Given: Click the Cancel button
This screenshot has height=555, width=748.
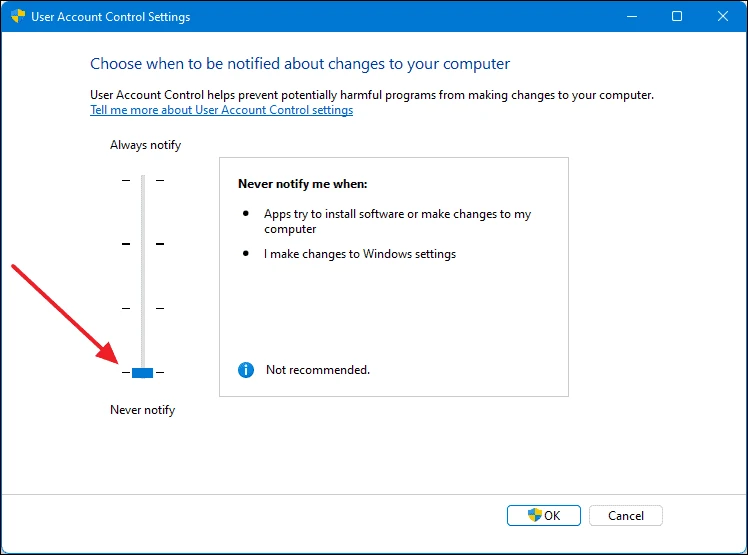Looking at the screenshot, I should 626,515.
